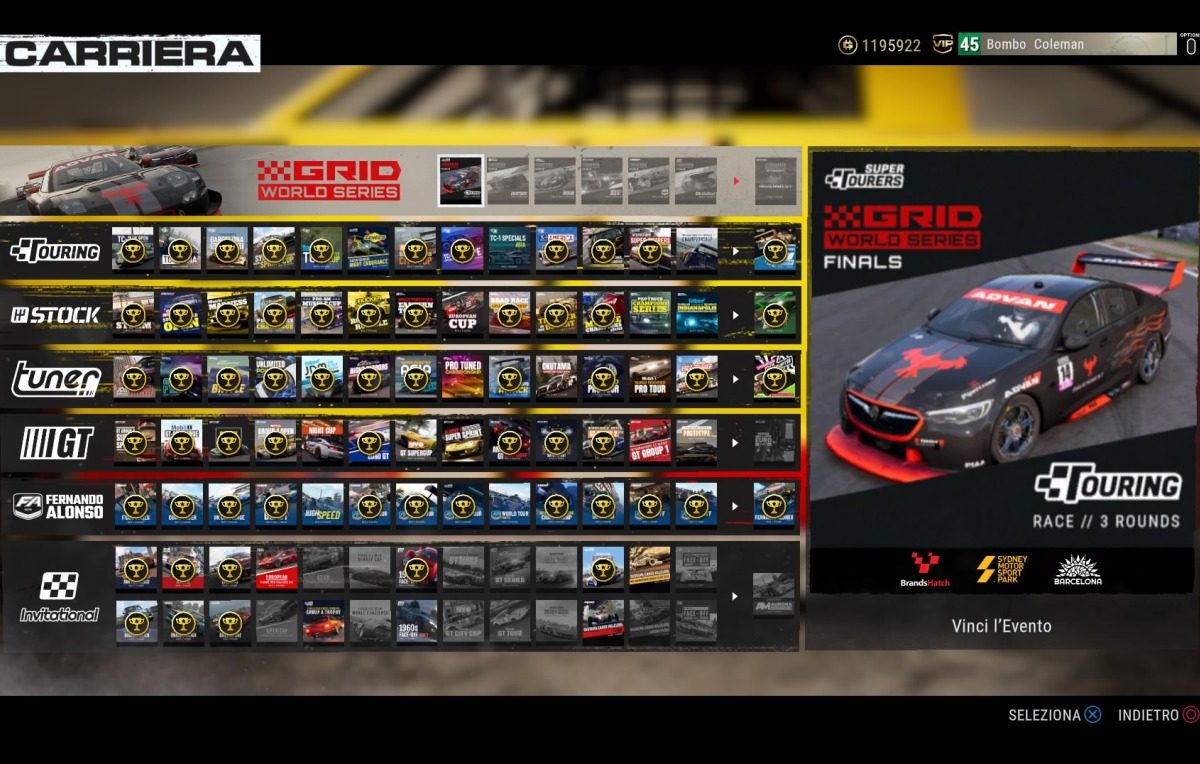
Task: Click player level 45 badge
Action: (x=969, y=45)
